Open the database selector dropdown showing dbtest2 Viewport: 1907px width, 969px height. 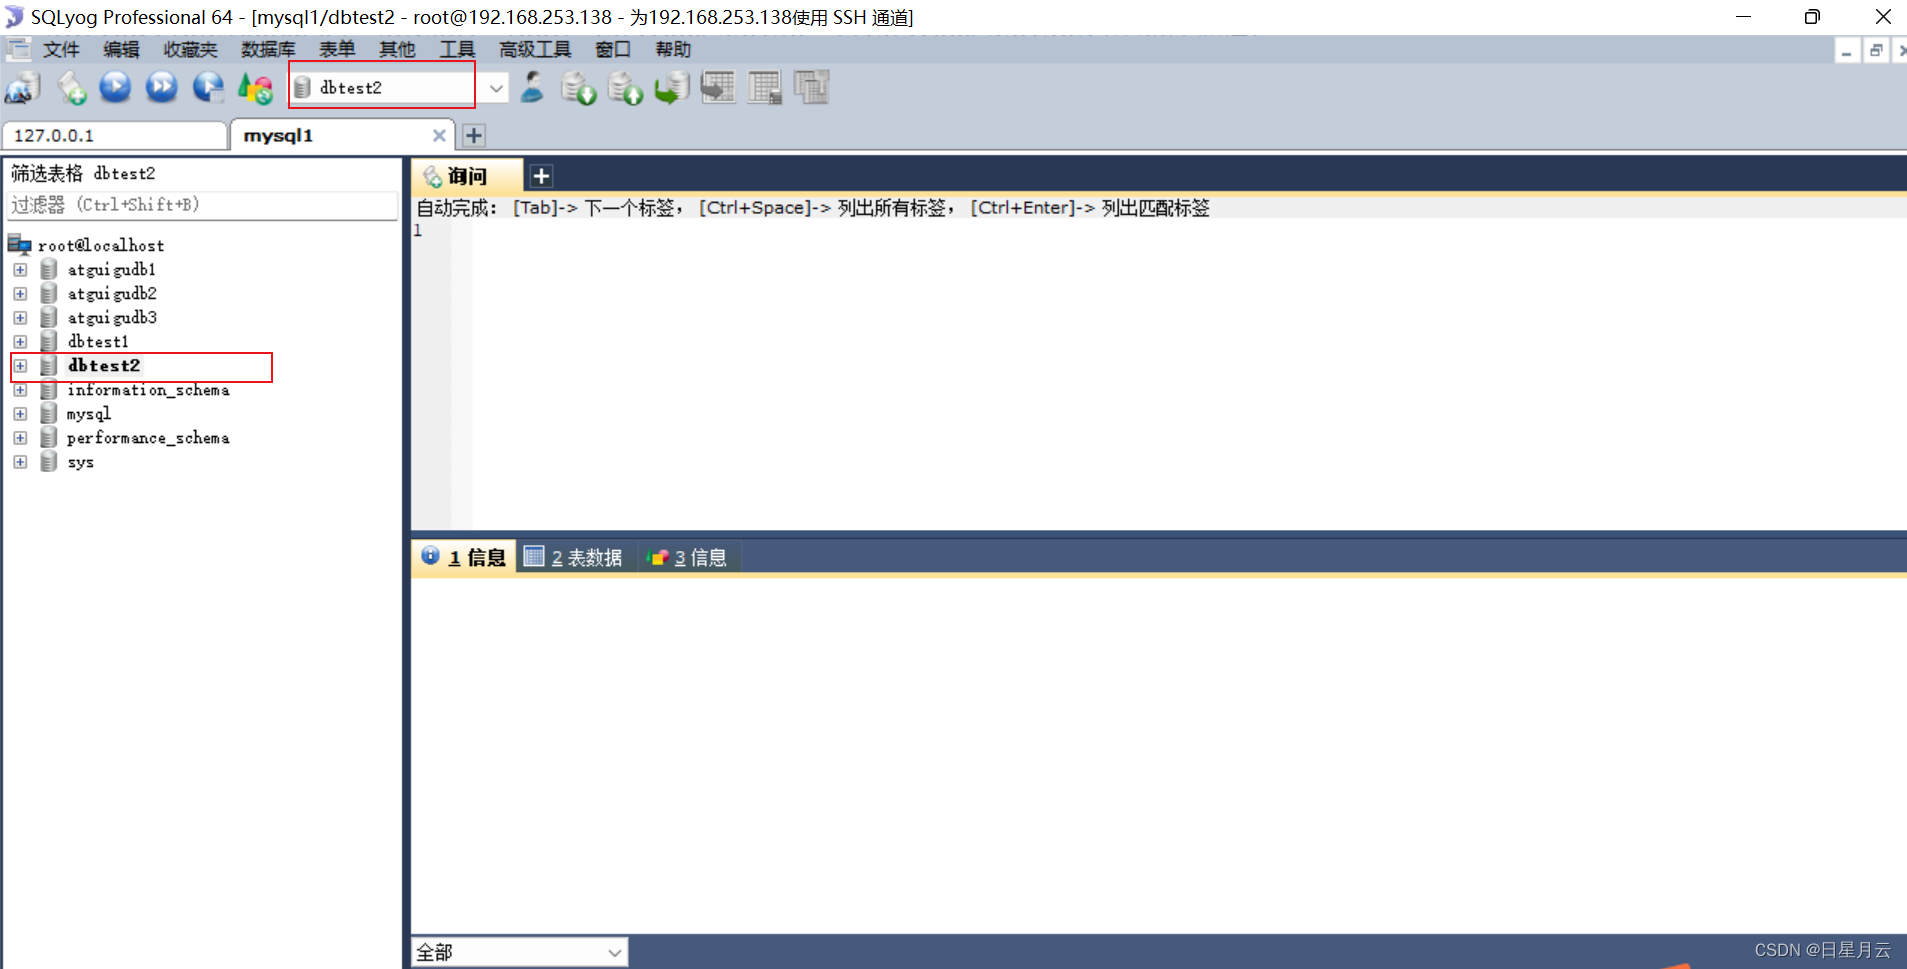point(496,88)
